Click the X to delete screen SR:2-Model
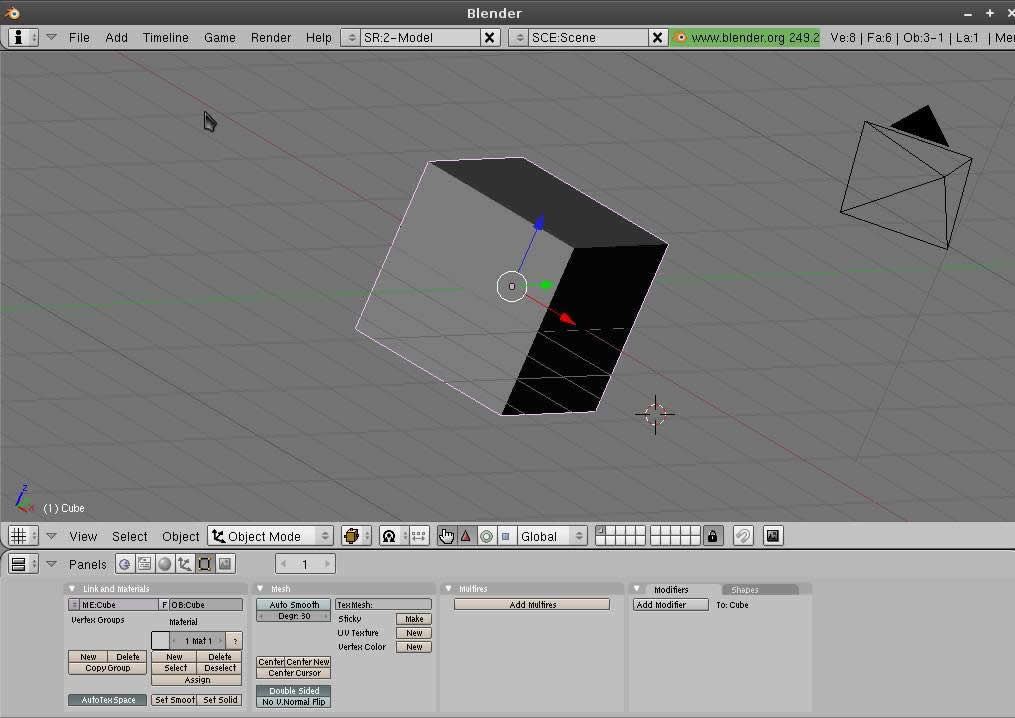 point(490,38)
